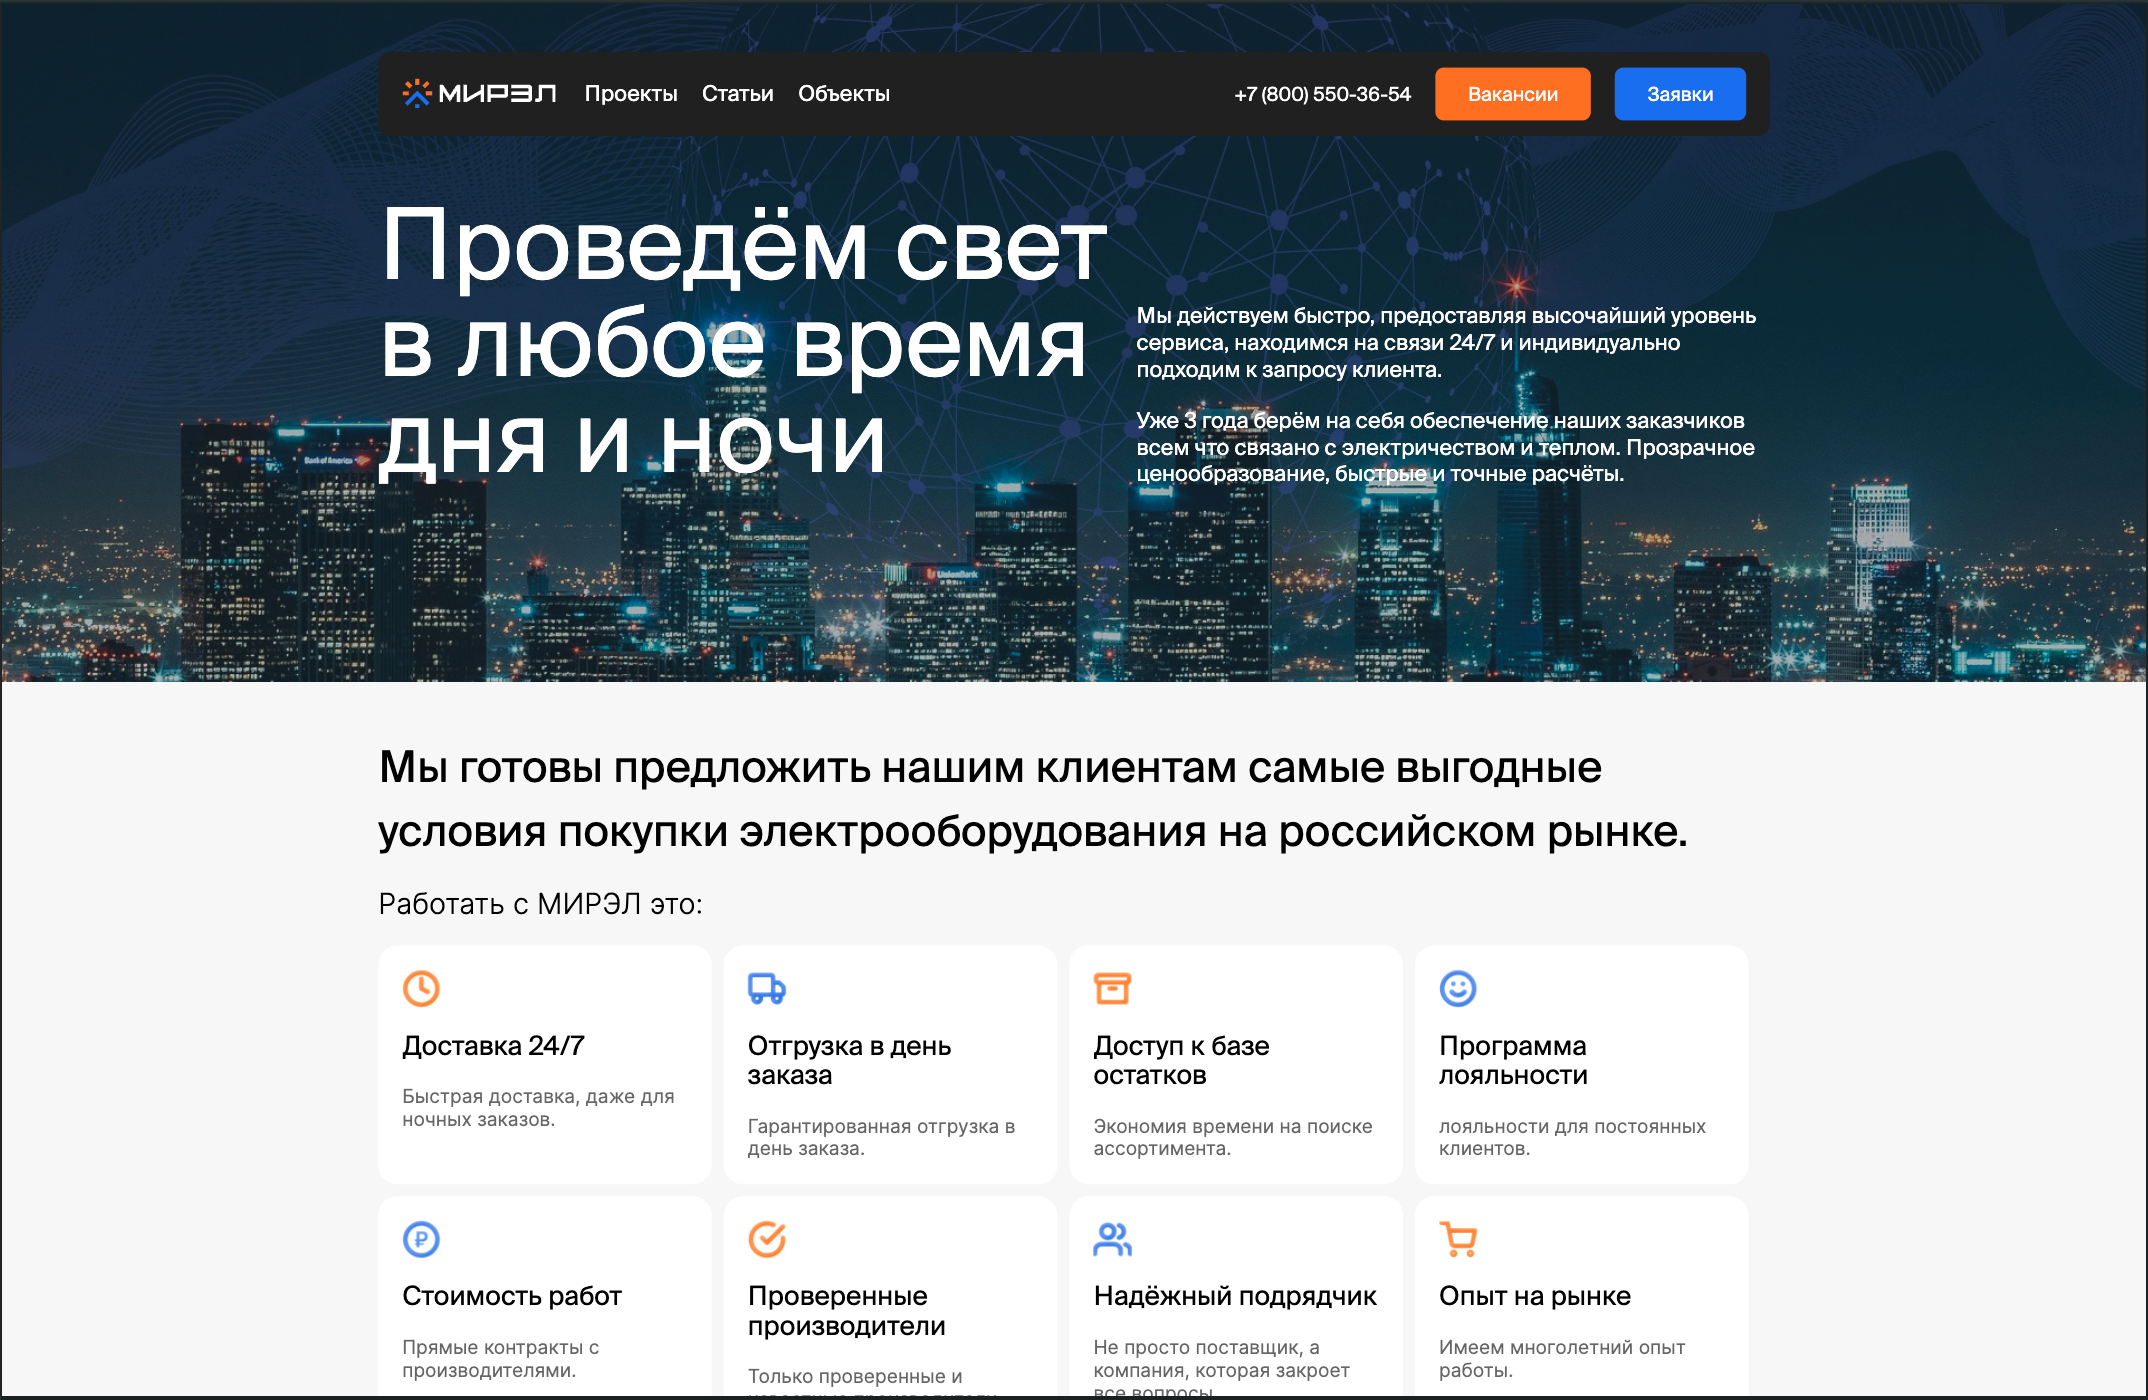Click the МИРЭЛ logo in the header
Viewport: 2148px width, 1400px height.
click(479, 94)
